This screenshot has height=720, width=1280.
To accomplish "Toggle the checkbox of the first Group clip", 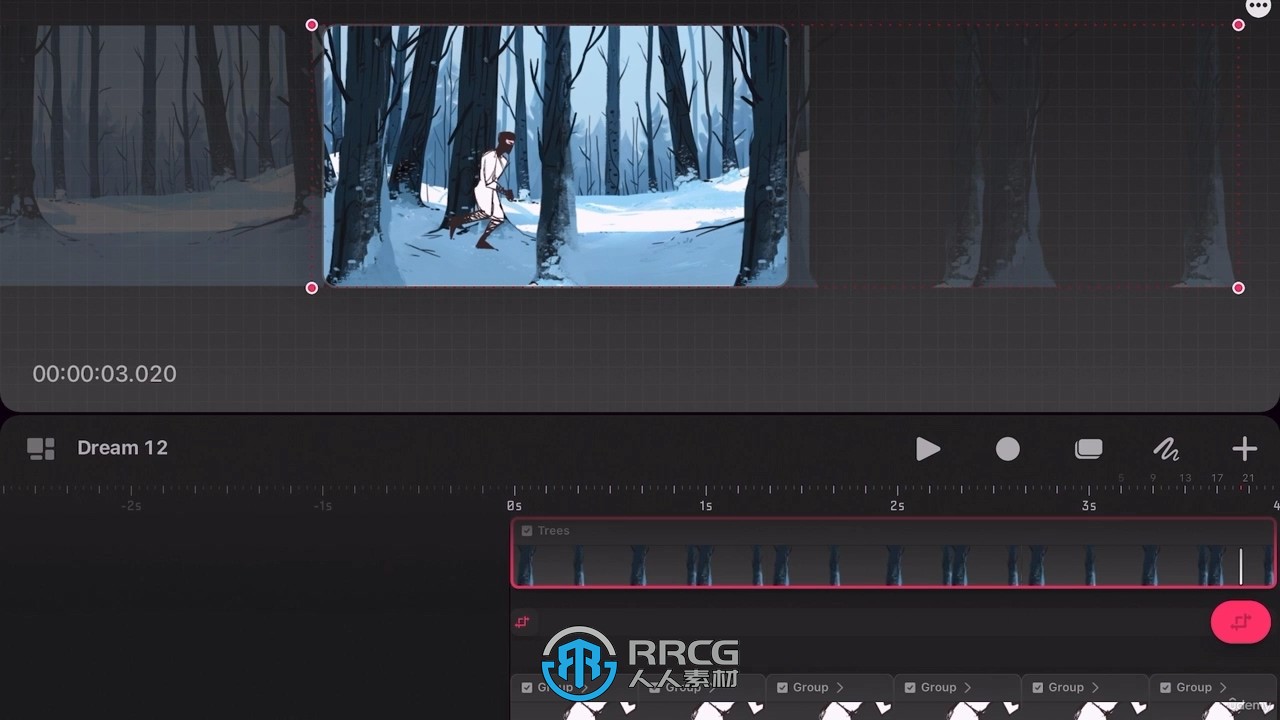I will [x=527, y=688].
